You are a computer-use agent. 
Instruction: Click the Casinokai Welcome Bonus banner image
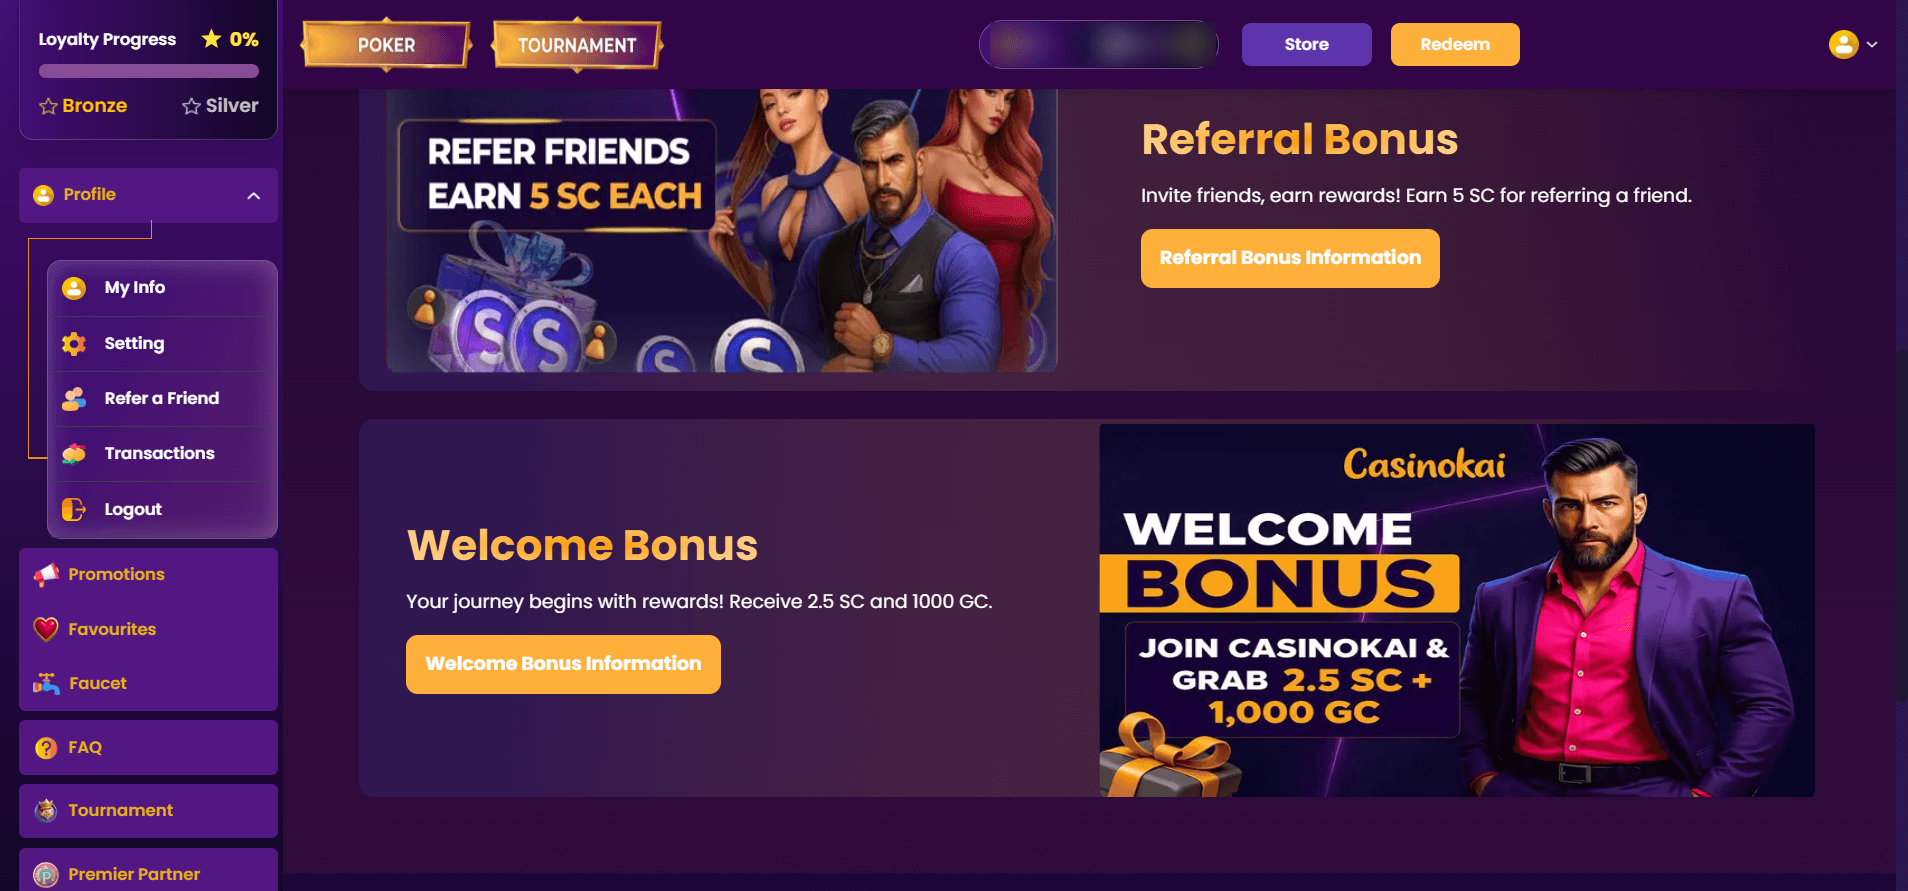[1457, 610]
